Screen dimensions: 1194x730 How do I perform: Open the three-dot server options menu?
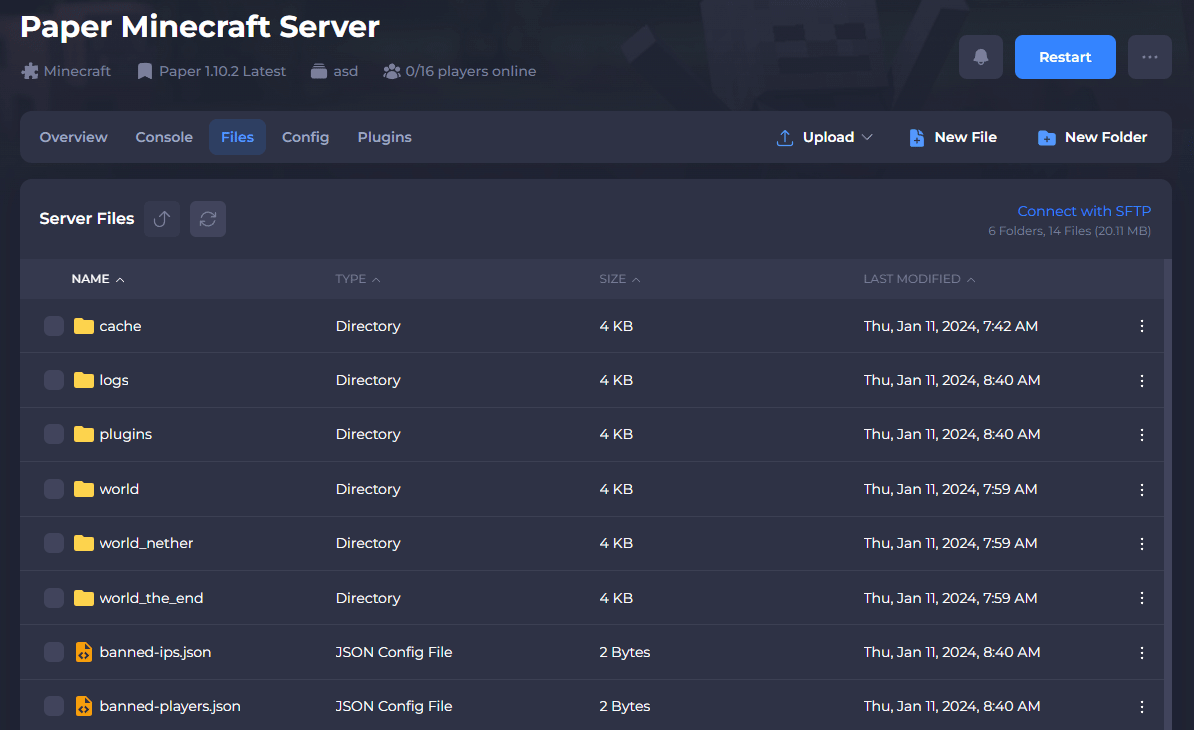point(1149,57)
